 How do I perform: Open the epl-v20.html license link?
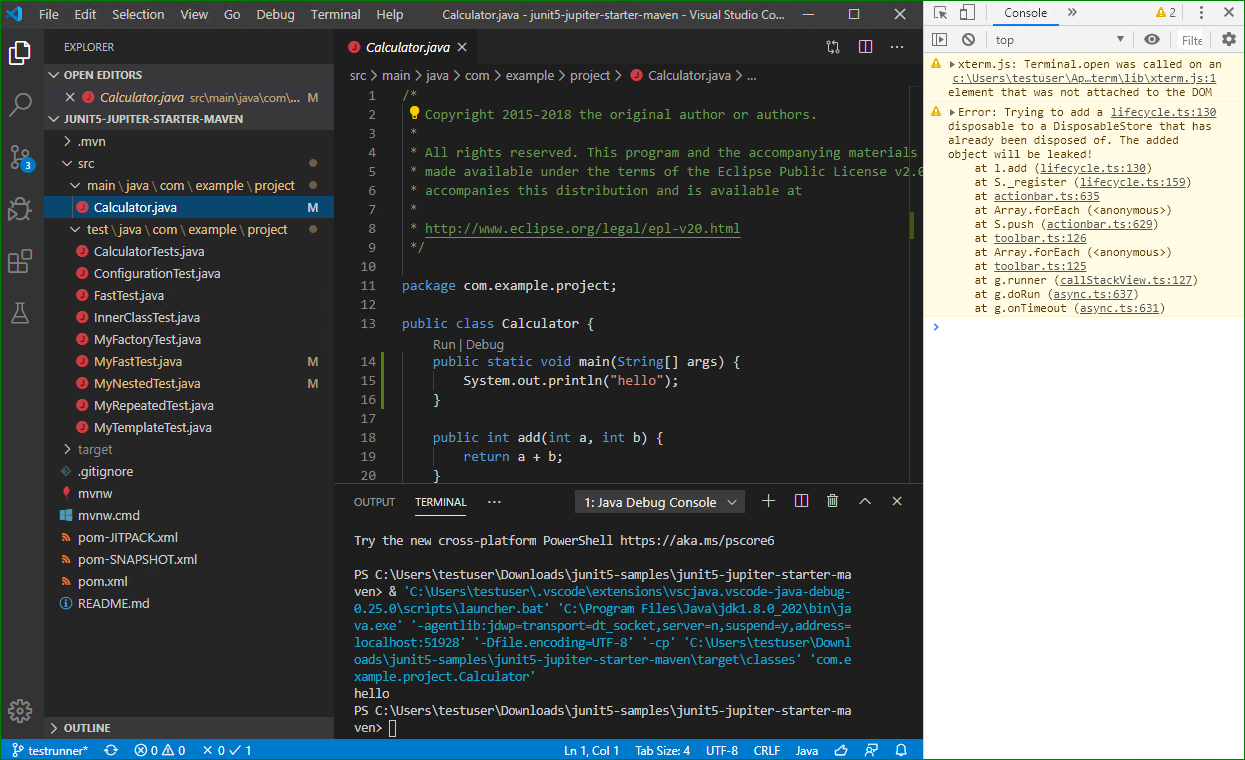[582, 228]
